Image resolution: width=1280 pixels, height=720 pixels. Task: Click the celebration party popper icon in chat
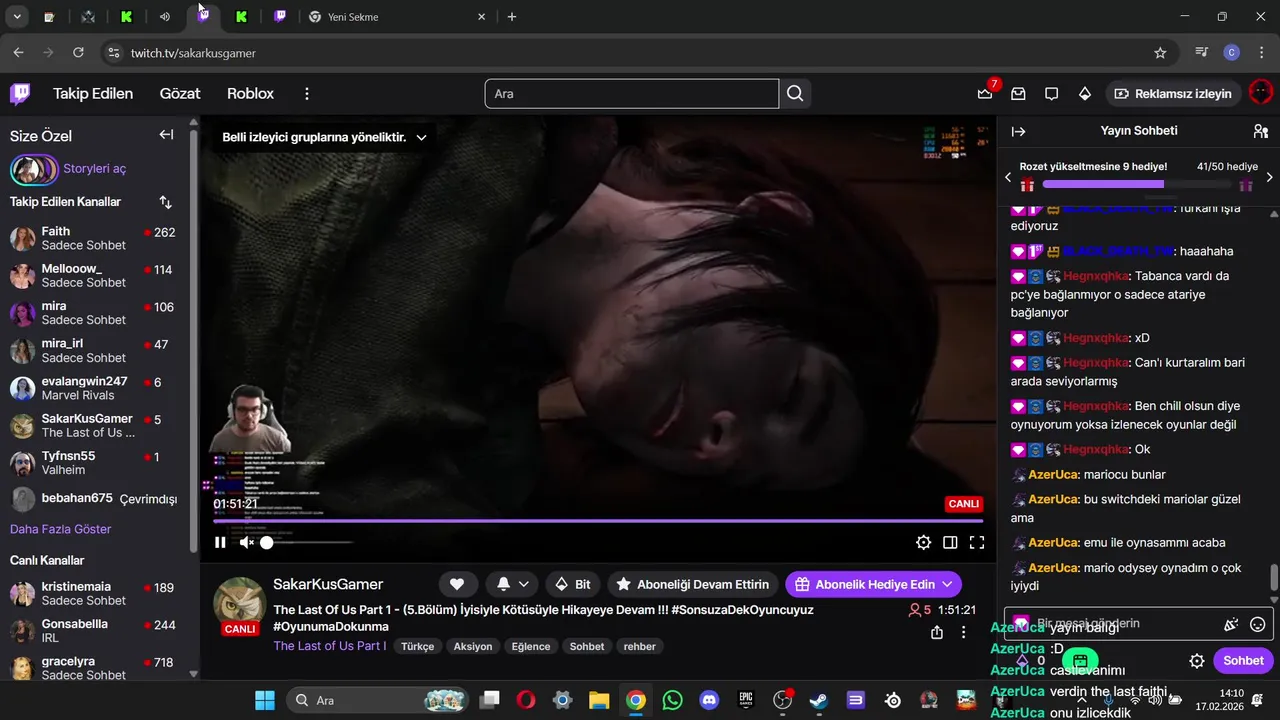(1231, 624)
